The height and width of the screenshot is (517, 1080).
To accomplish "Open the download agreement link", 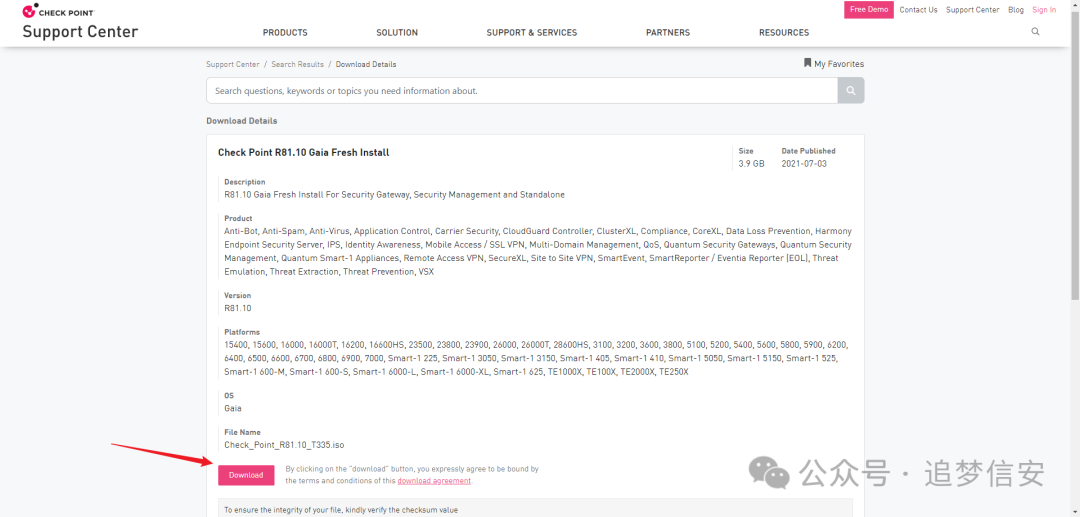I will pyautogui.click(x=434, y=481).
